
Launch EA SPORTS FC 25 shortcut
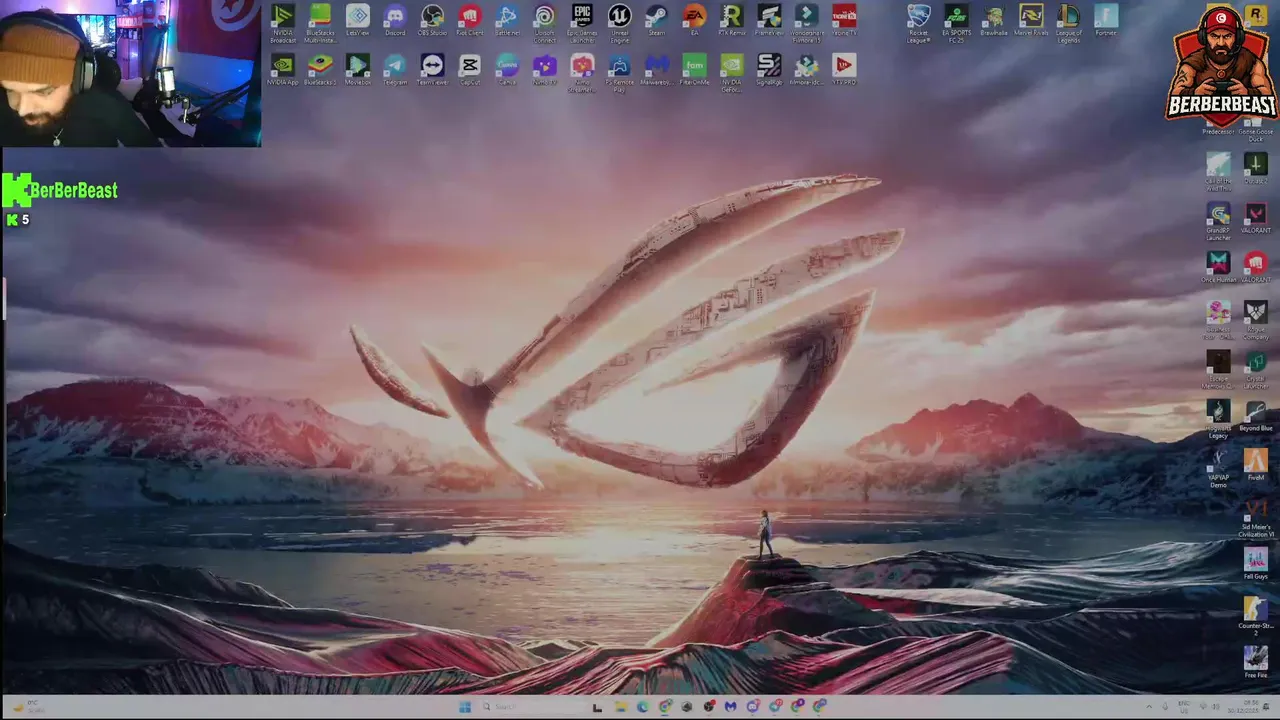956,23
